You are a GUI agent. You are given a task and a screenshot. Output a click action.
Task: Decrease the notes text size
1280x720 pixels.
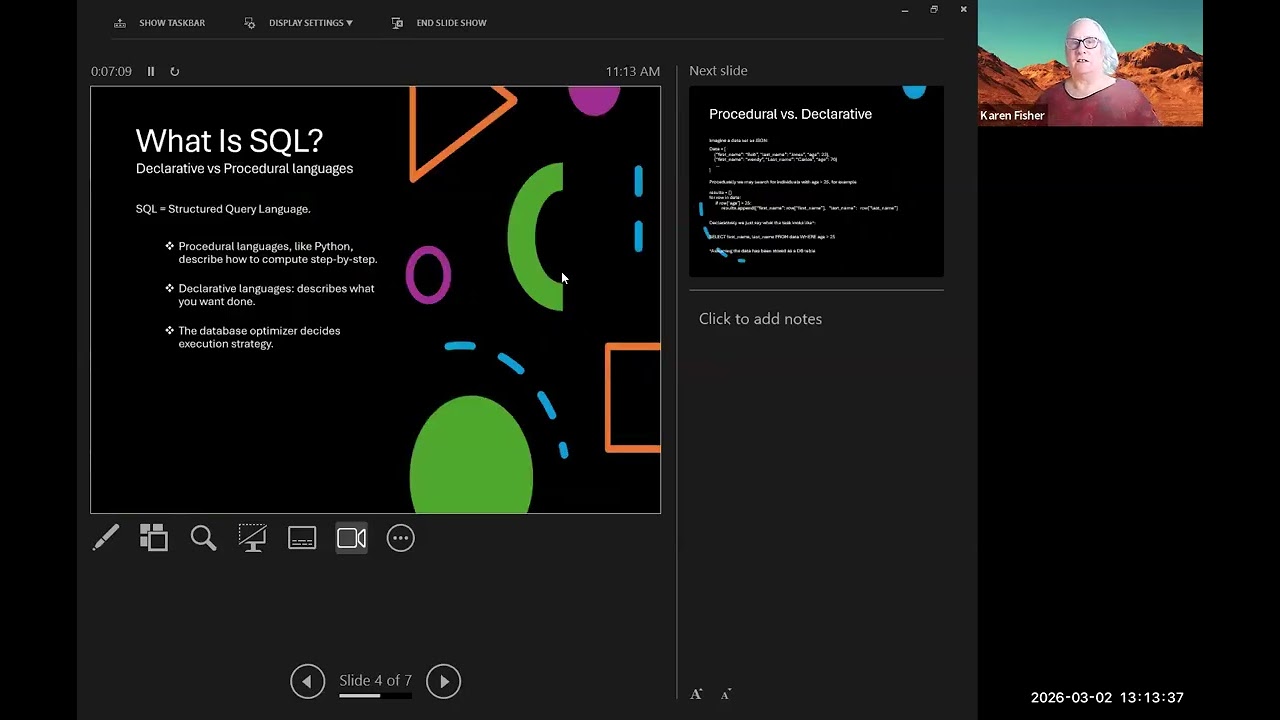click(726, 694)
